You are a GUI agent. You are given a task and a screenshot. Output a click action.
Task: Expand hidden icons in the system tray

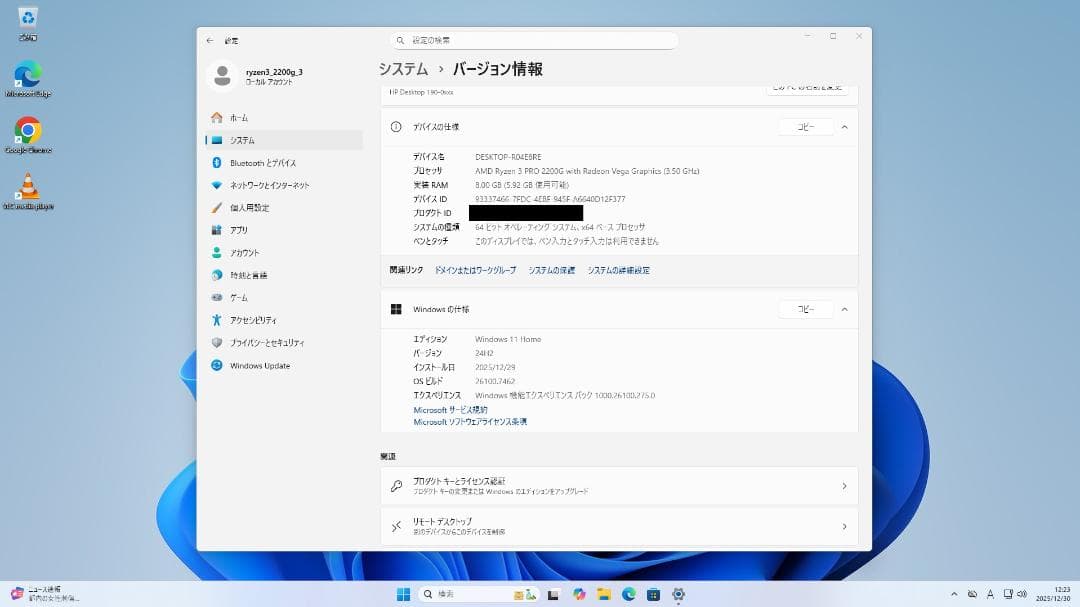956,593
